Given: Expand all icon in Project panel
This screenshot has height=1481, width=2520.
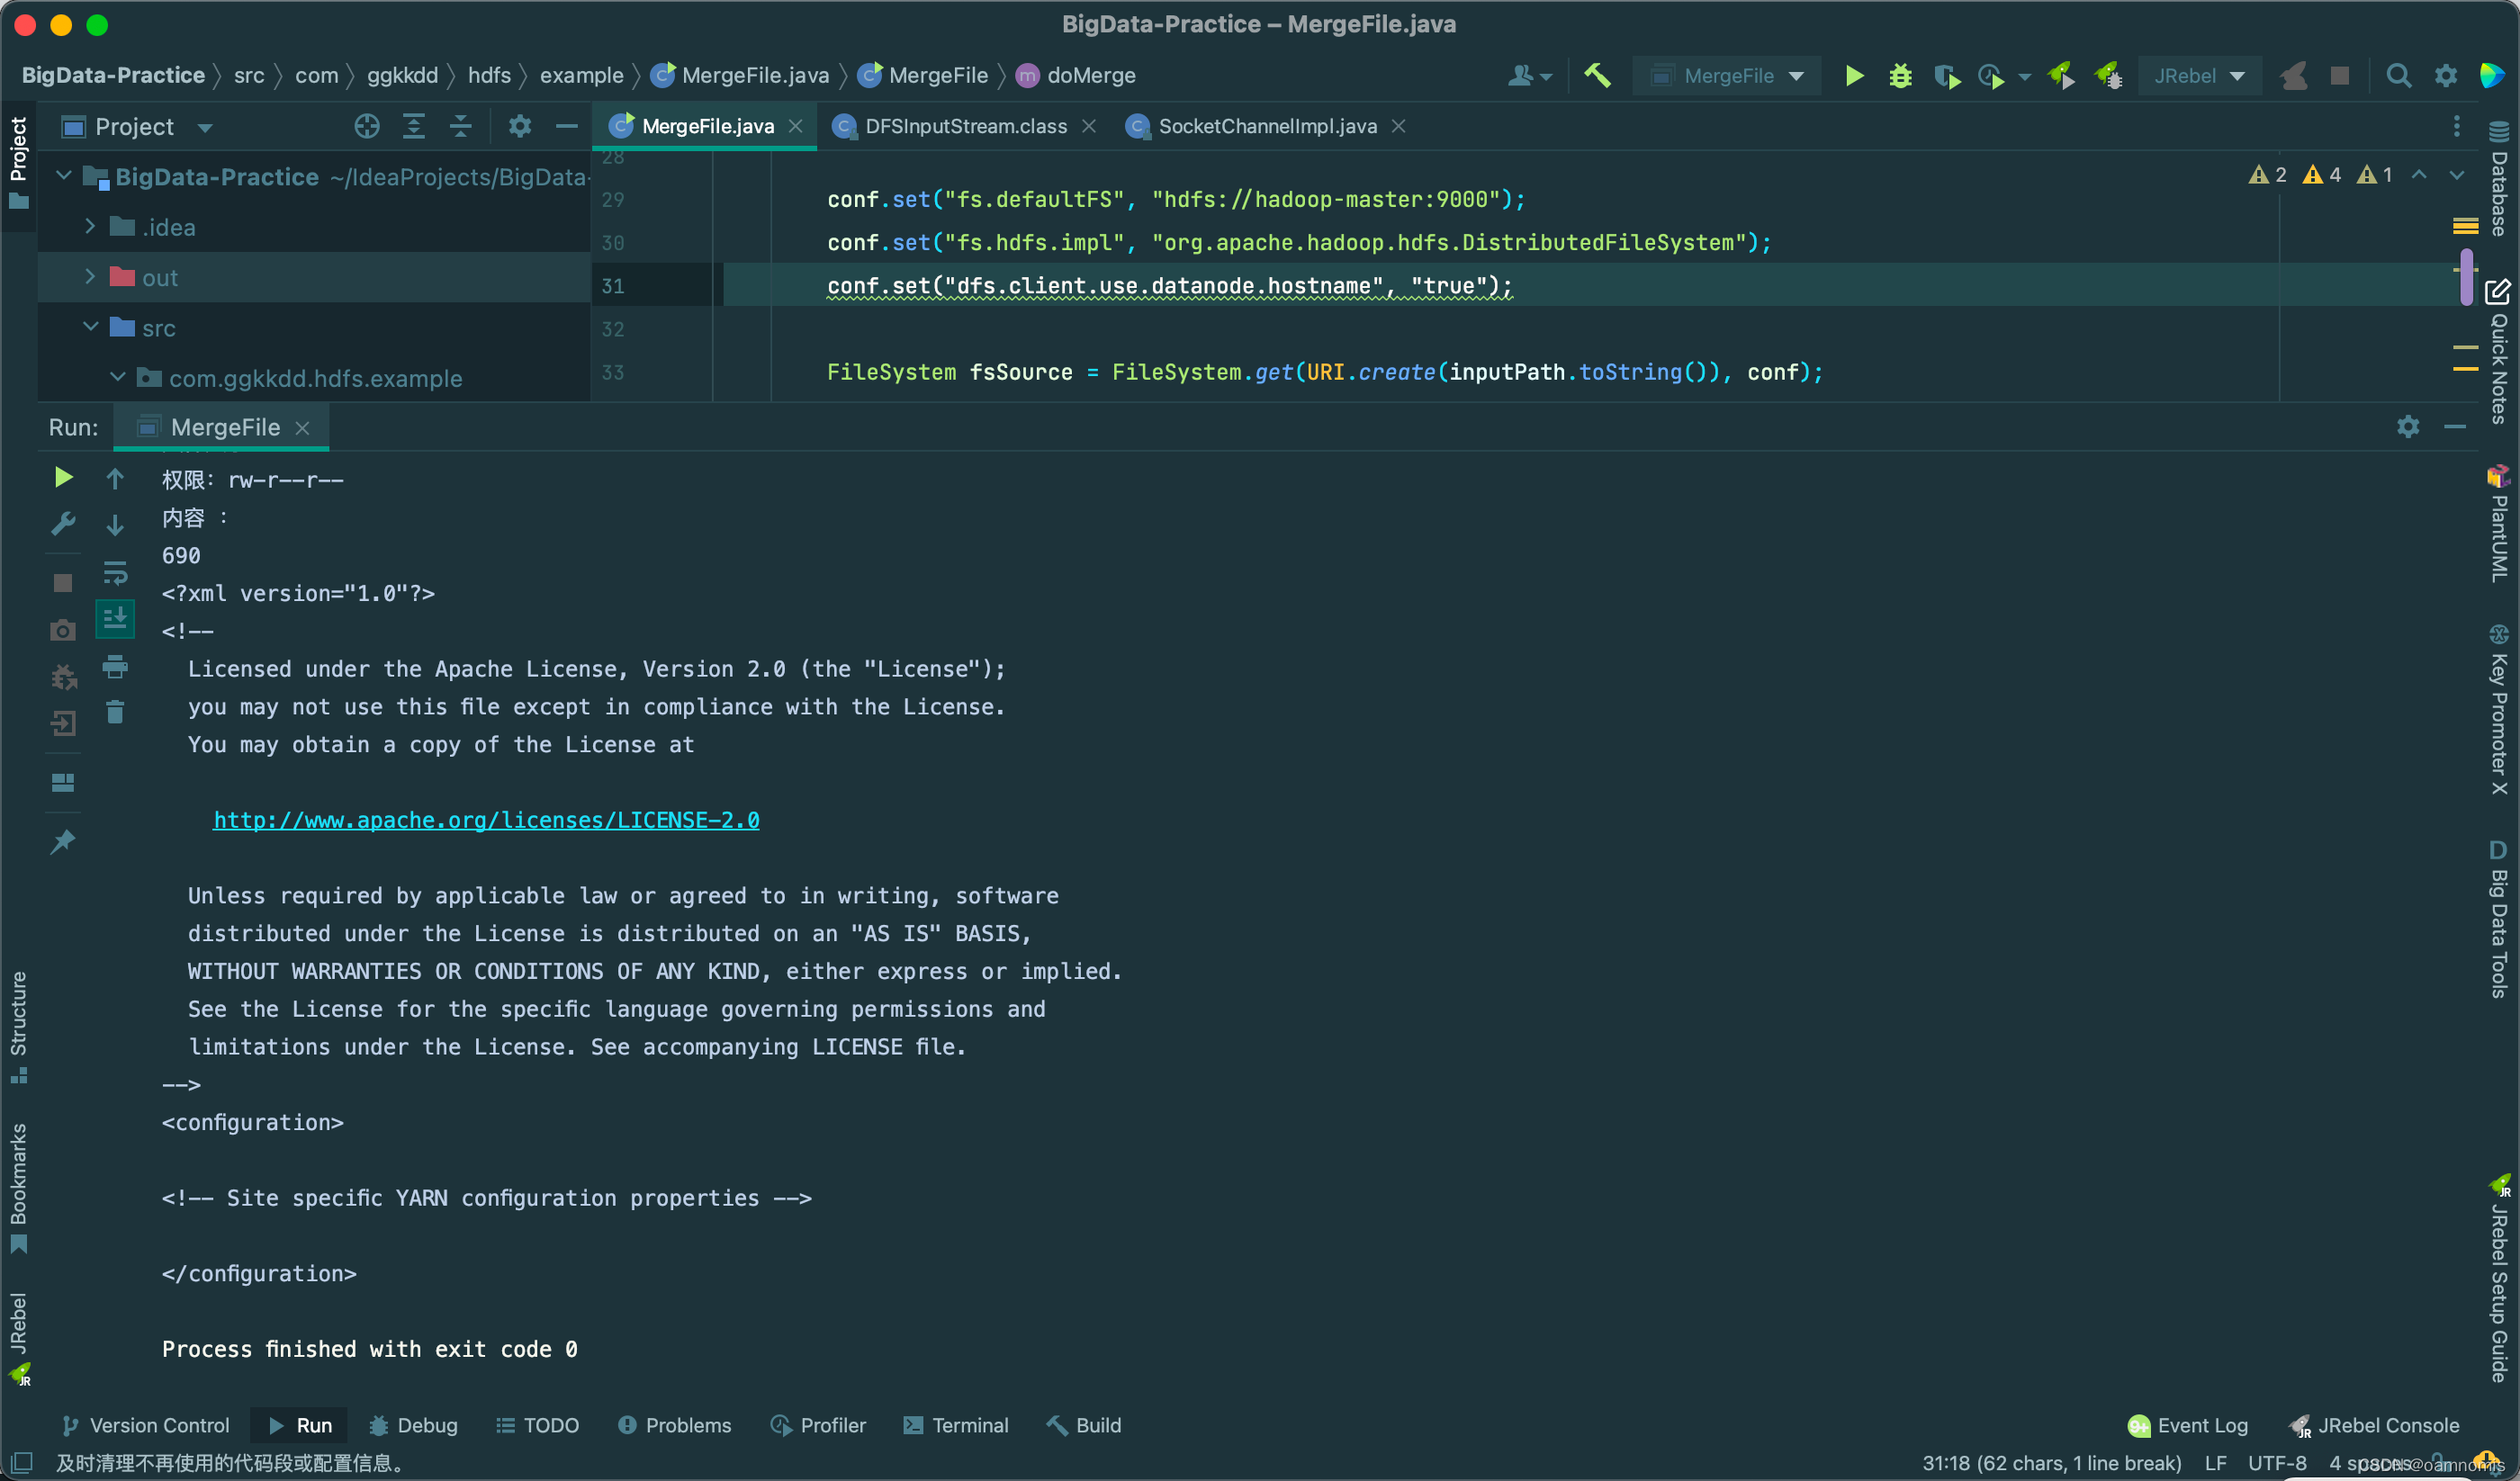Looking at the screenshot, I should pos(413,126).
